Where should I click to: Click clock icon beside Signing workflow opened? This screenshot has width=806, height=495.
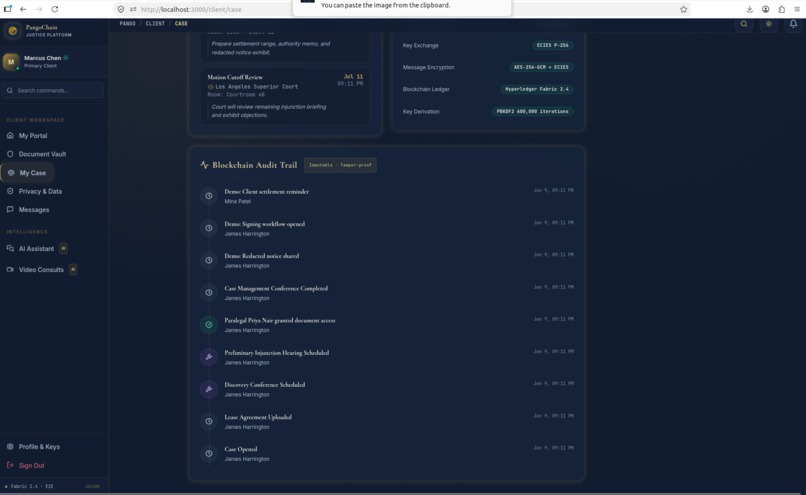click(209, 228)
